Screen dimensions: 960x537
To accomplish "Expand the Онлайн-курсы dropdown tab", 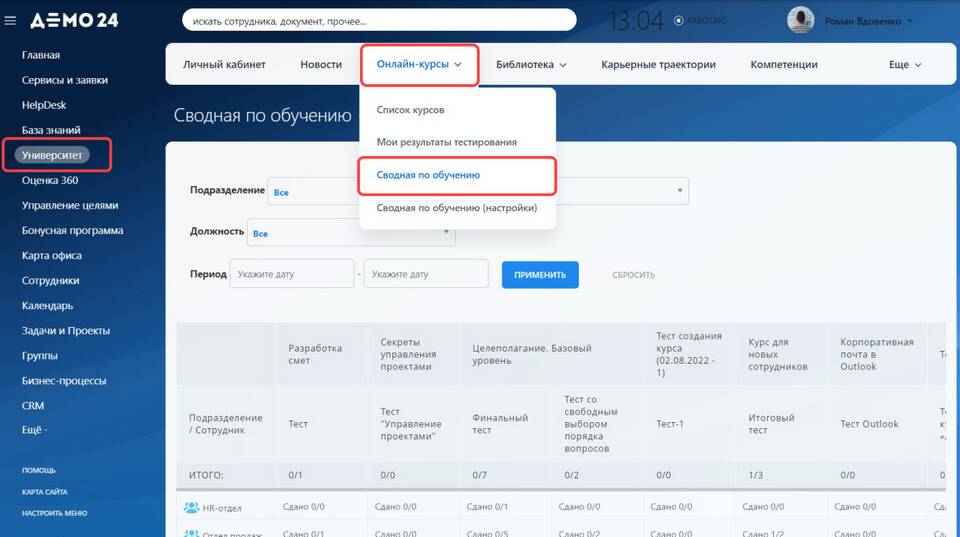I will pyautogui.click(x=419, y=65).
